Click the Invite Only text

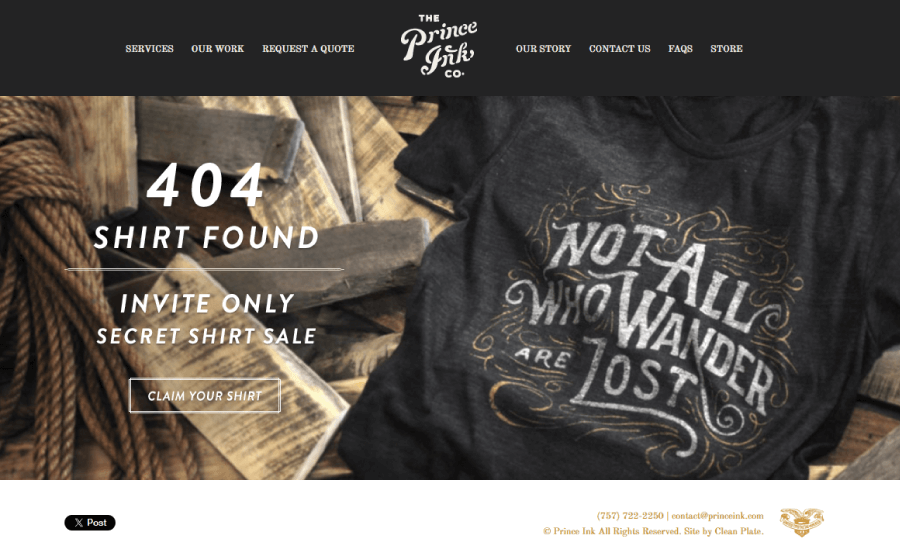click(x=207, y=303)
